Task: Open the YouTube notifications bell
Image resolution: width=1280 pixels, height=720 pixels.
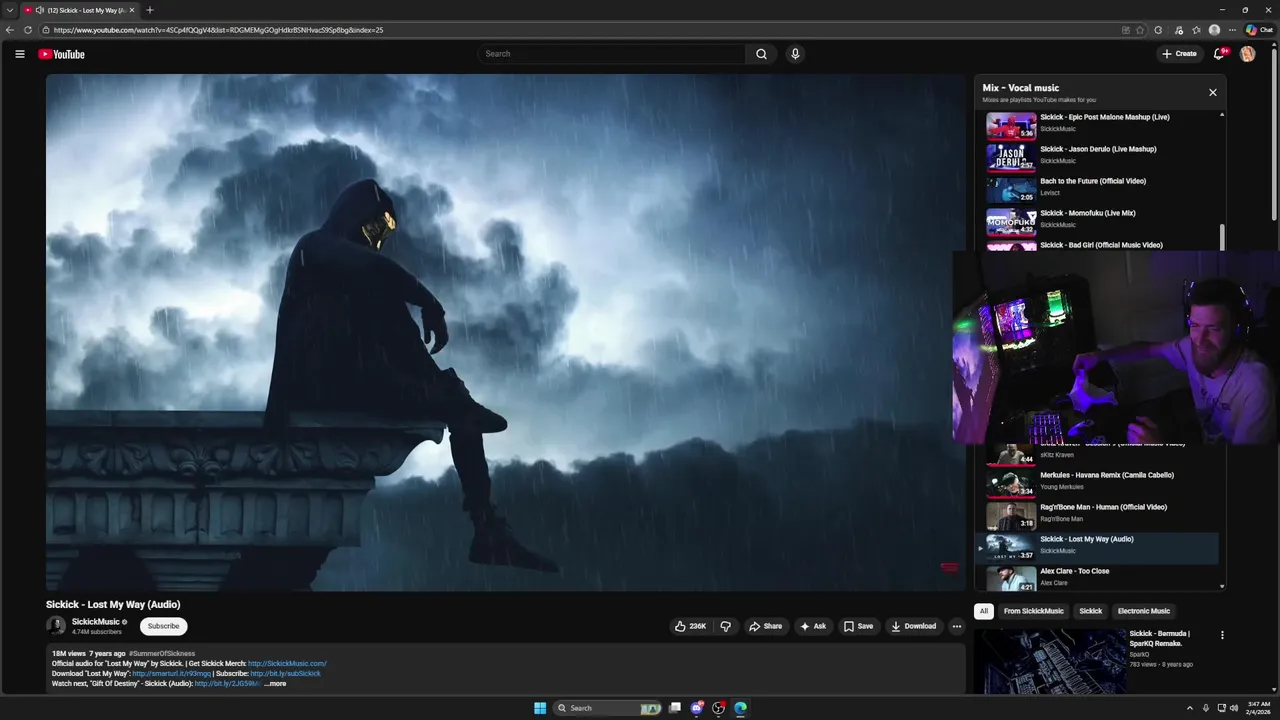Action: click(x=1219, y=54)
